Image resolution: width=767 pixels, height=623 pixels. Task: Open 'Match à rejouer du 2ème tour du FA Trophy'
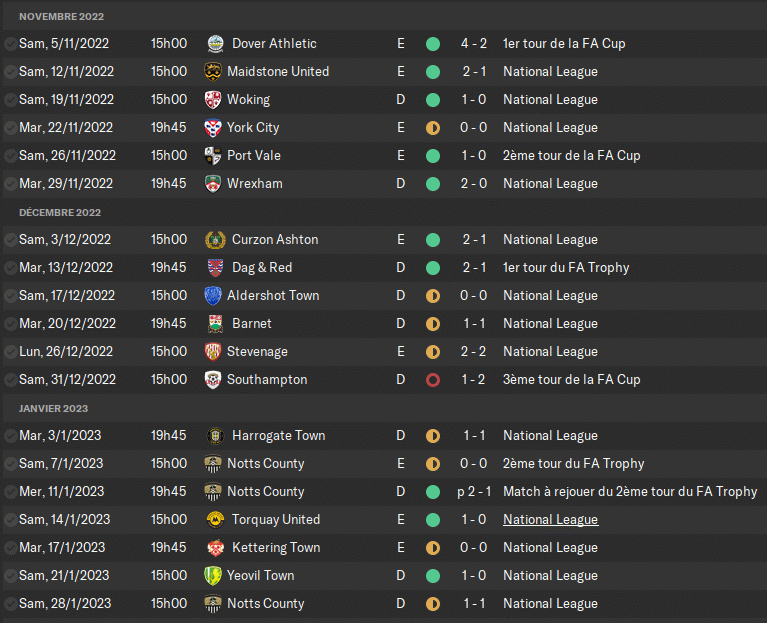tap(630, 492)
